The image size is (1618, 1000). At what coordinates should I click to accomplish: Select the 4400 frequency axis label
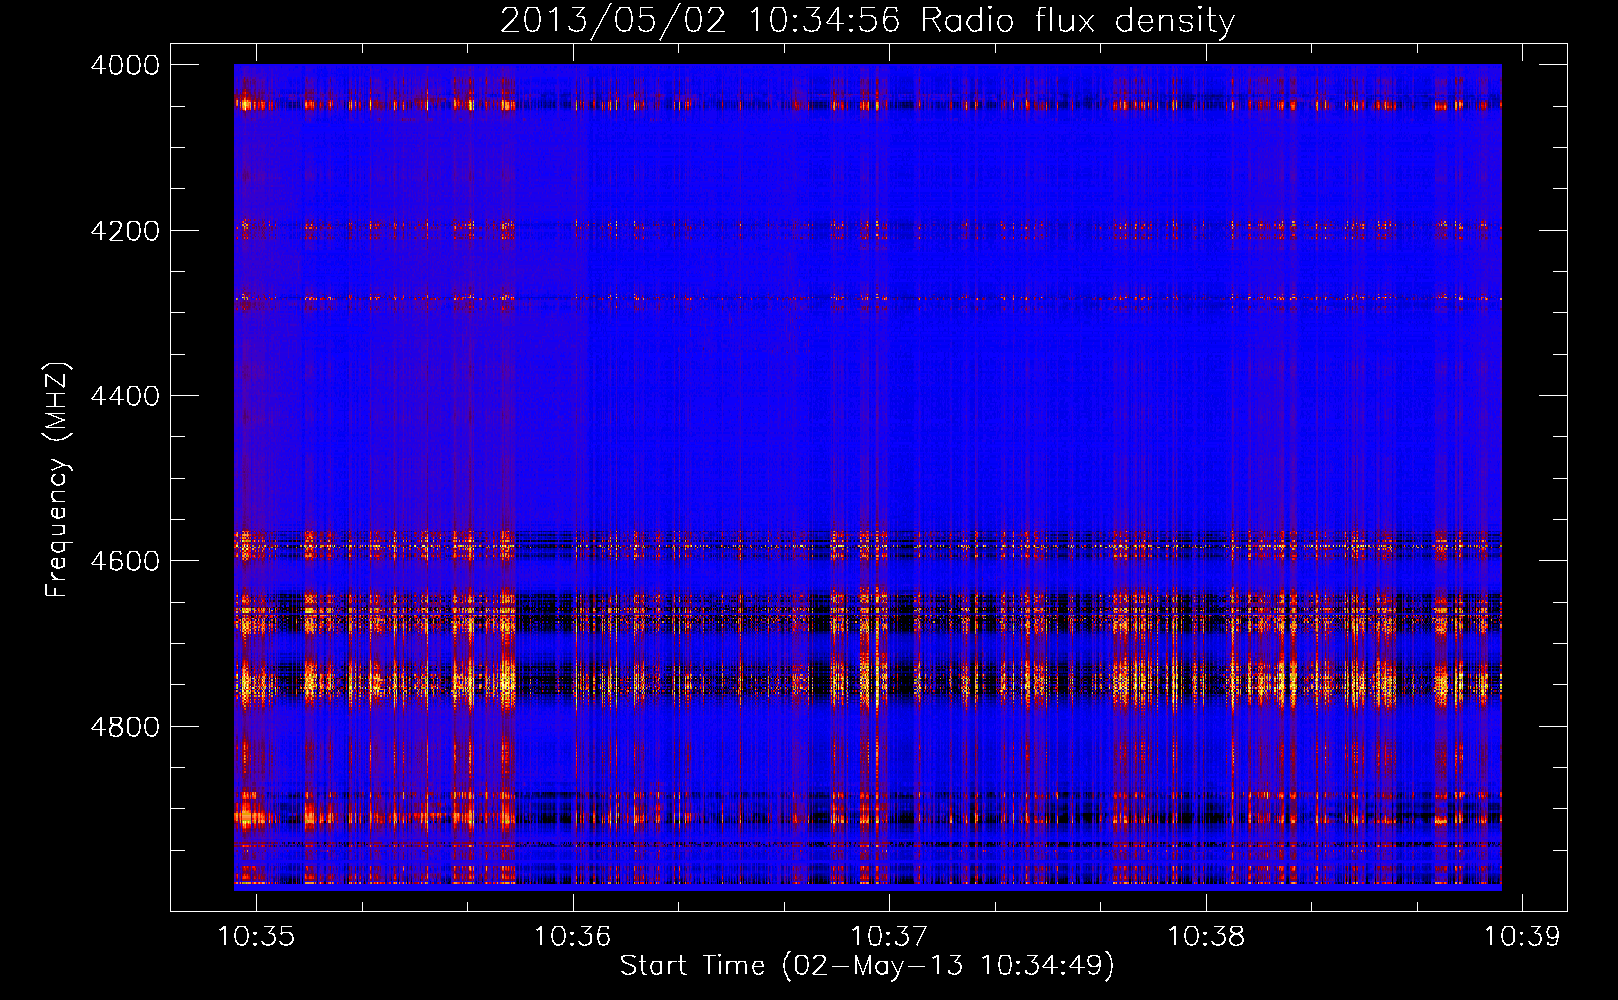tap(125, 396)
